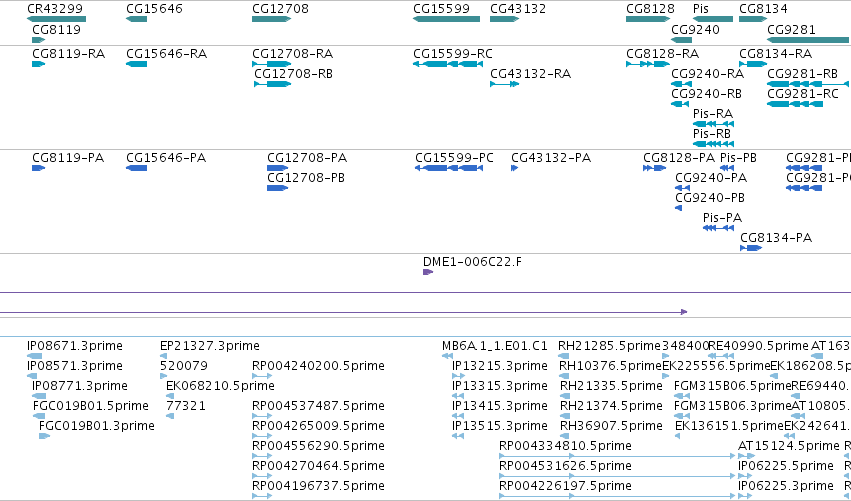851x501 pixels.
Task: Select protein label Pis-PA
Action: [722, 218]
